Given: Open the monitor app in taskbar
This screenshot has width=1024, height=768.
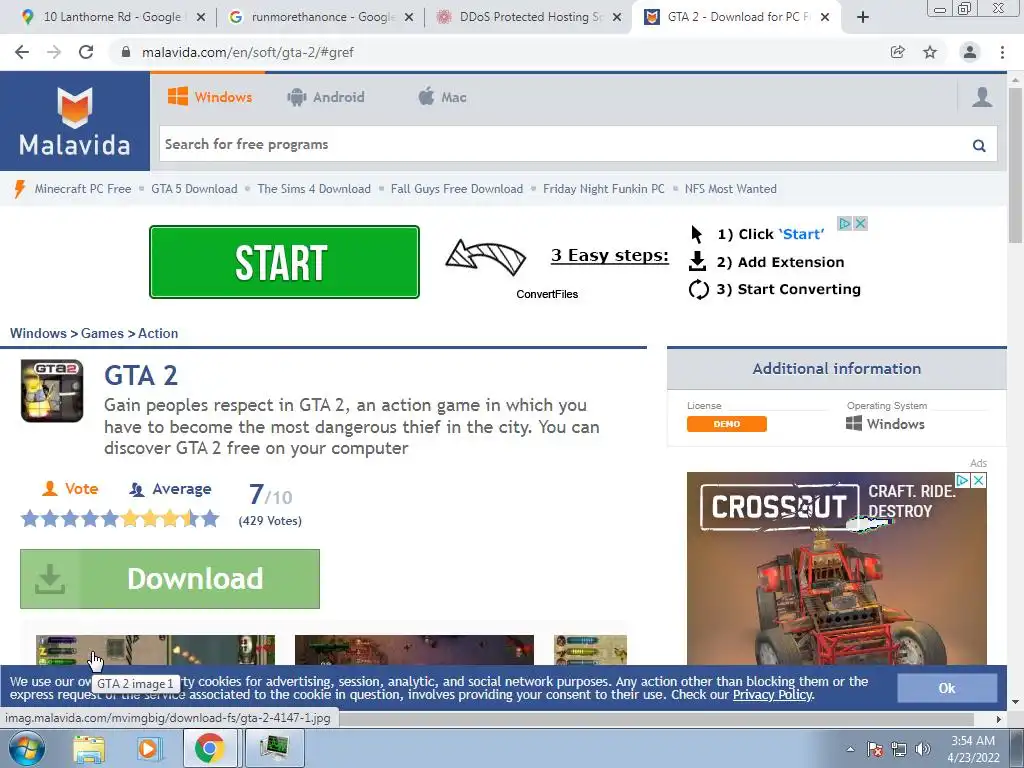Looking at the screenshot, I should (274, 748).
